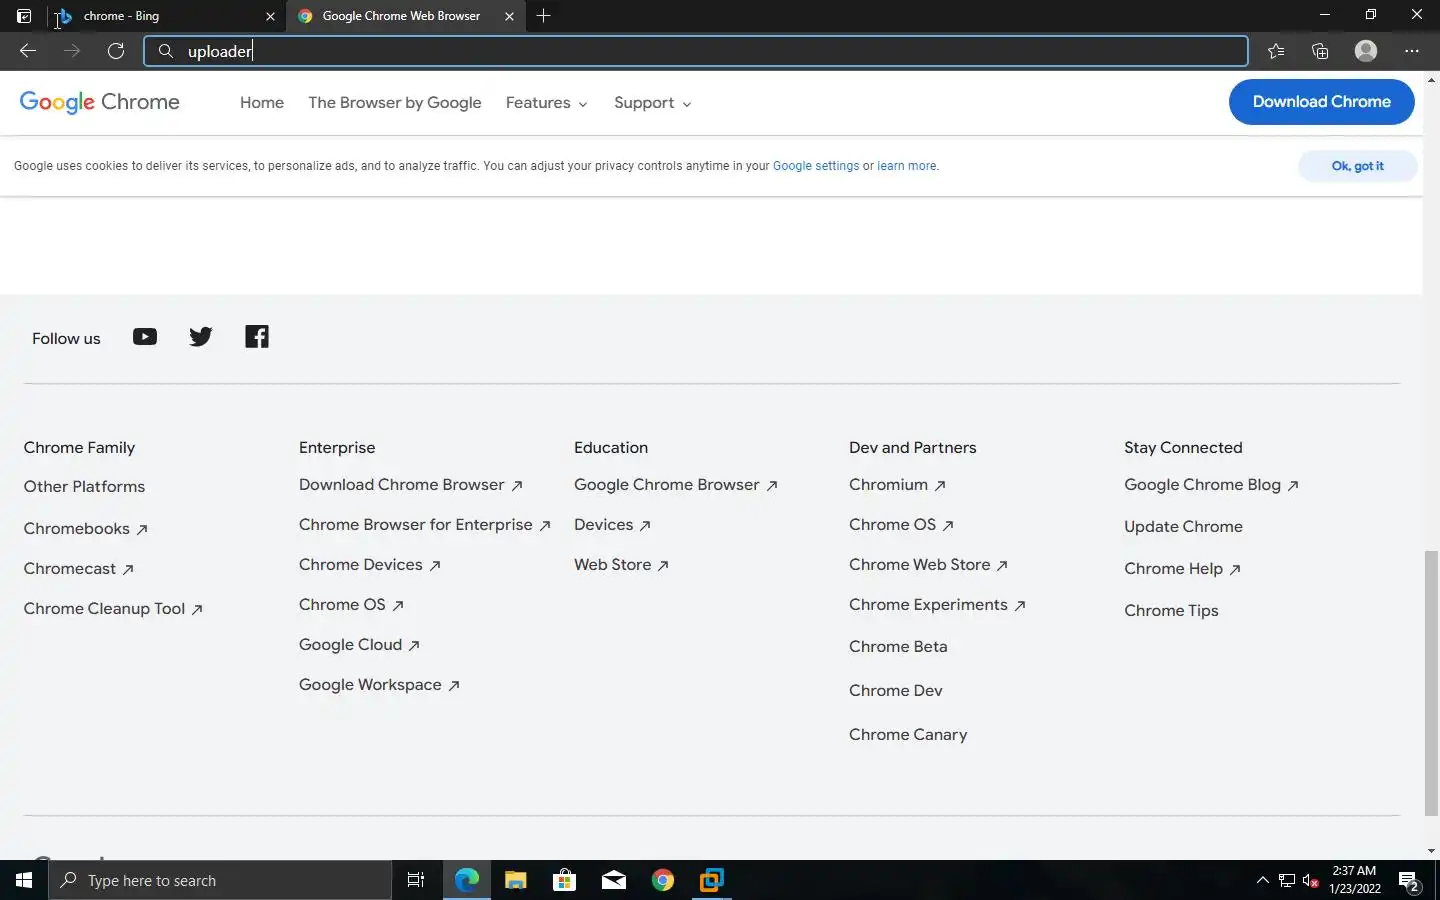Switch to Google Chrome Web Browser tab
Viewport: 1440px width, 900px height.
coord(405,16)
